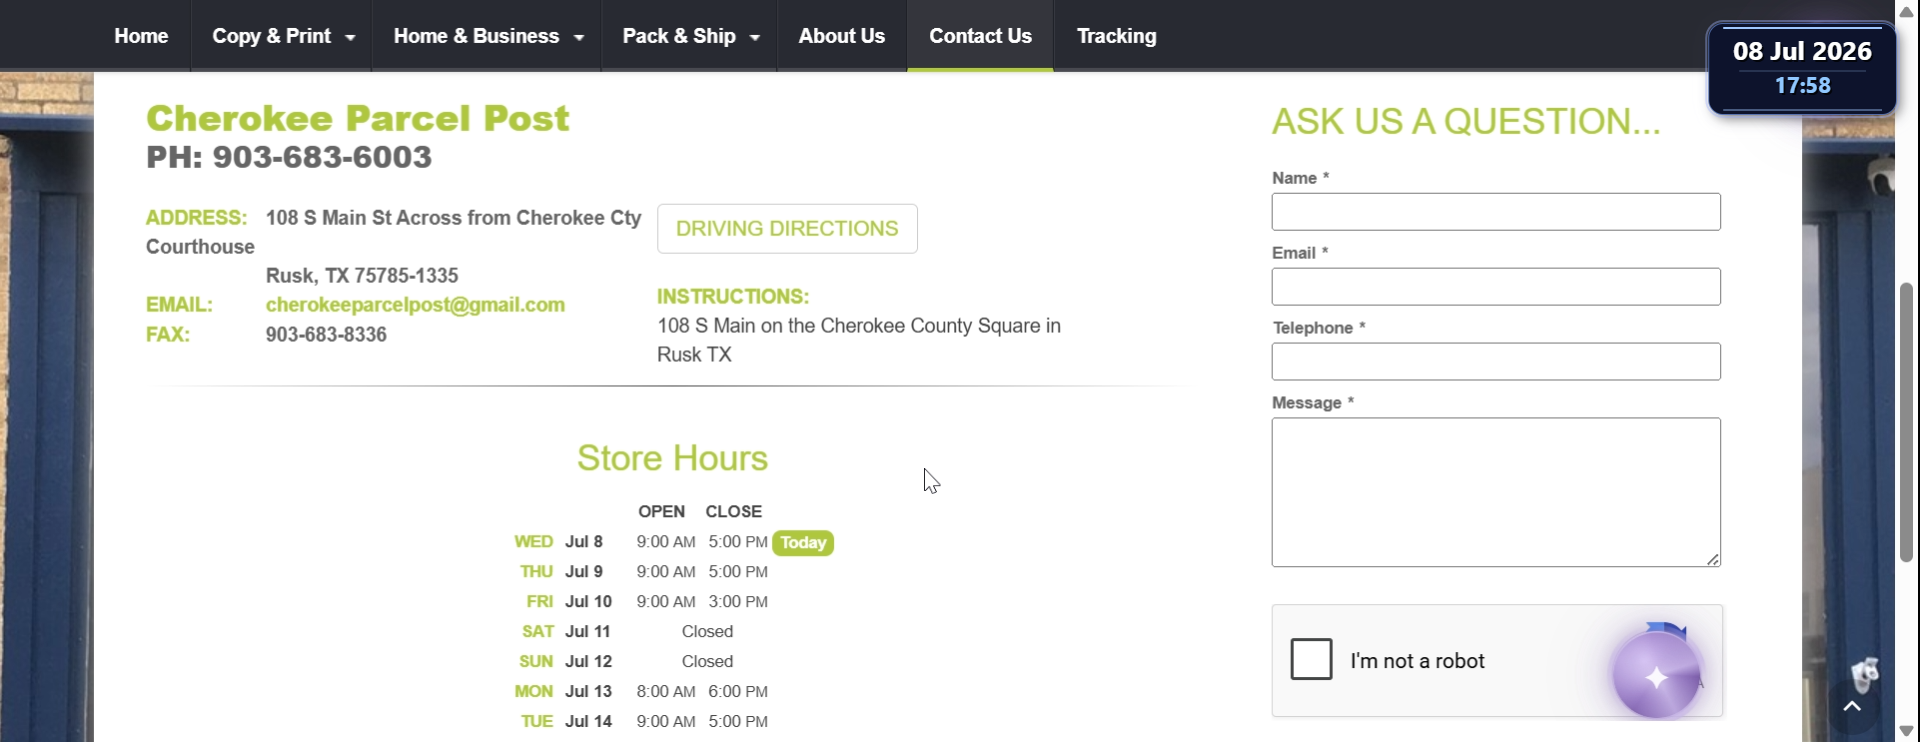Click the Message text area
The width and height of the screenshot is (1920, 742).
point(1496,492)
